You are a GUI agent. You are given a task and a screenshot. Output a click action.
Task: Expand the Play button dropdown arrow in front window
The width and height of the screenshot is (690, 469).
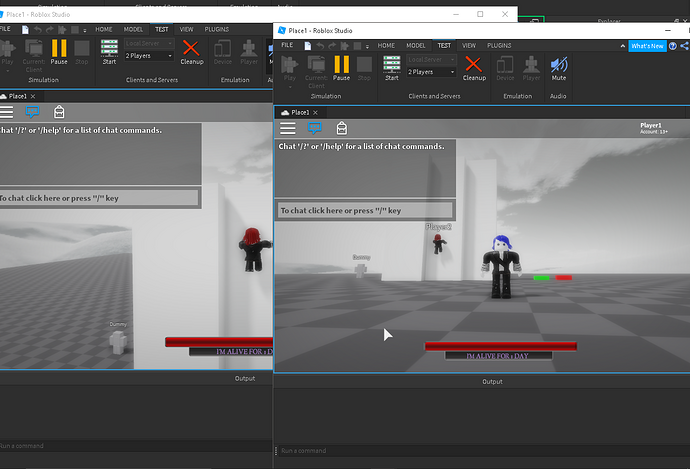pos(290,87)
